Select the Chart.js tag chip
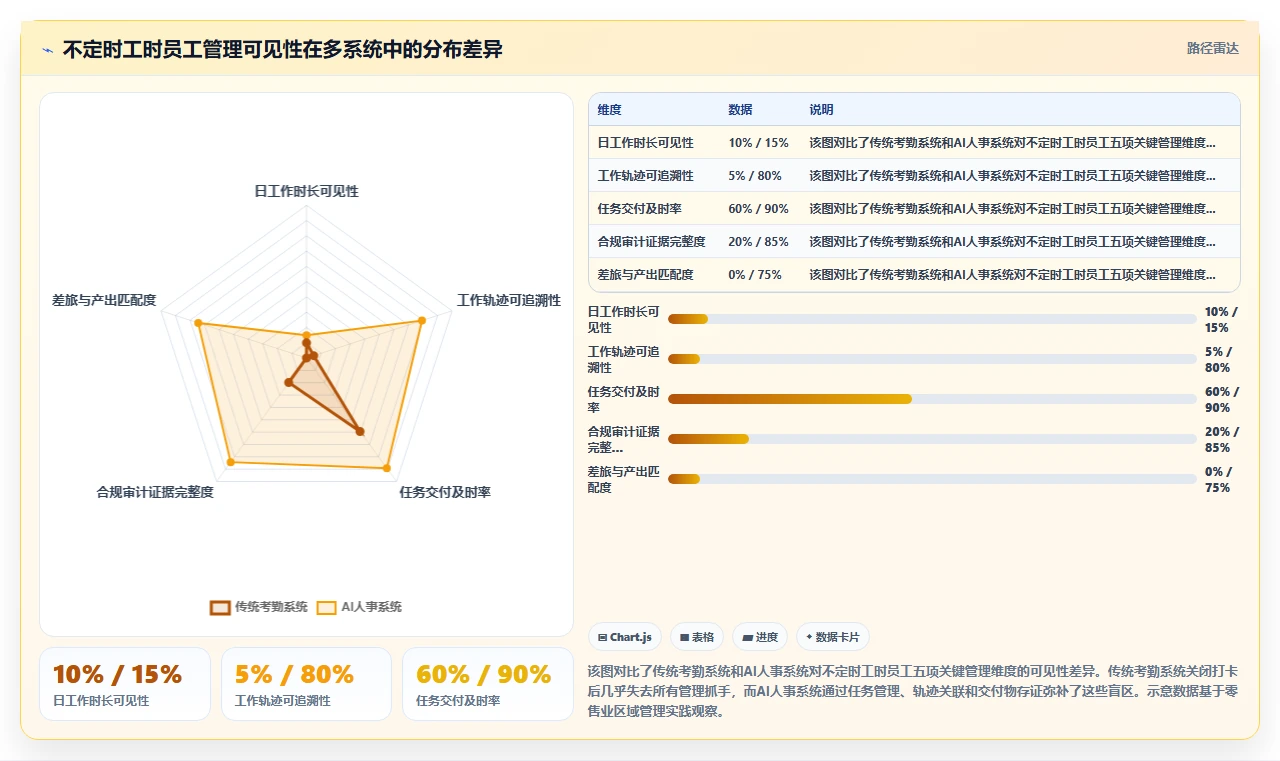The width and height of the screenshot is (1280, 761). click(x=625, y=637)
